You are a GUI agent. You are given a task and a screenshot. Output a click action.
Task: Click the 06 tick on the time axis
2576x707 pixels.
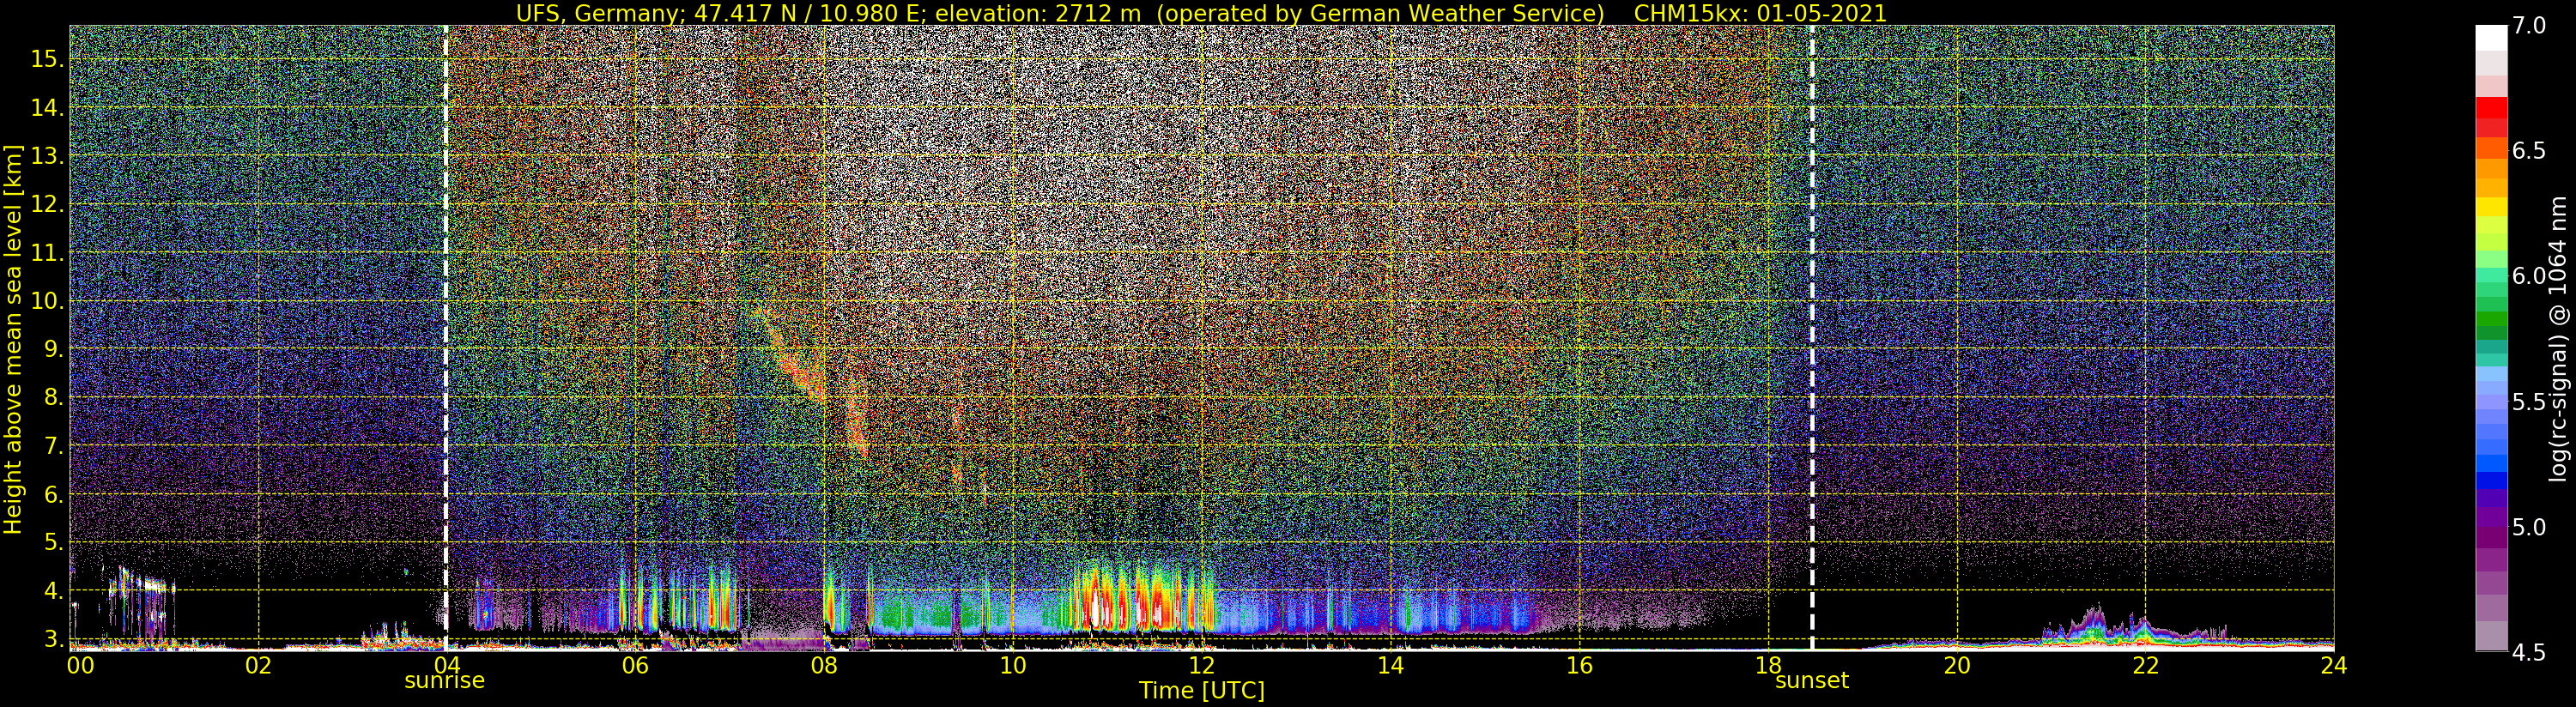635,666
